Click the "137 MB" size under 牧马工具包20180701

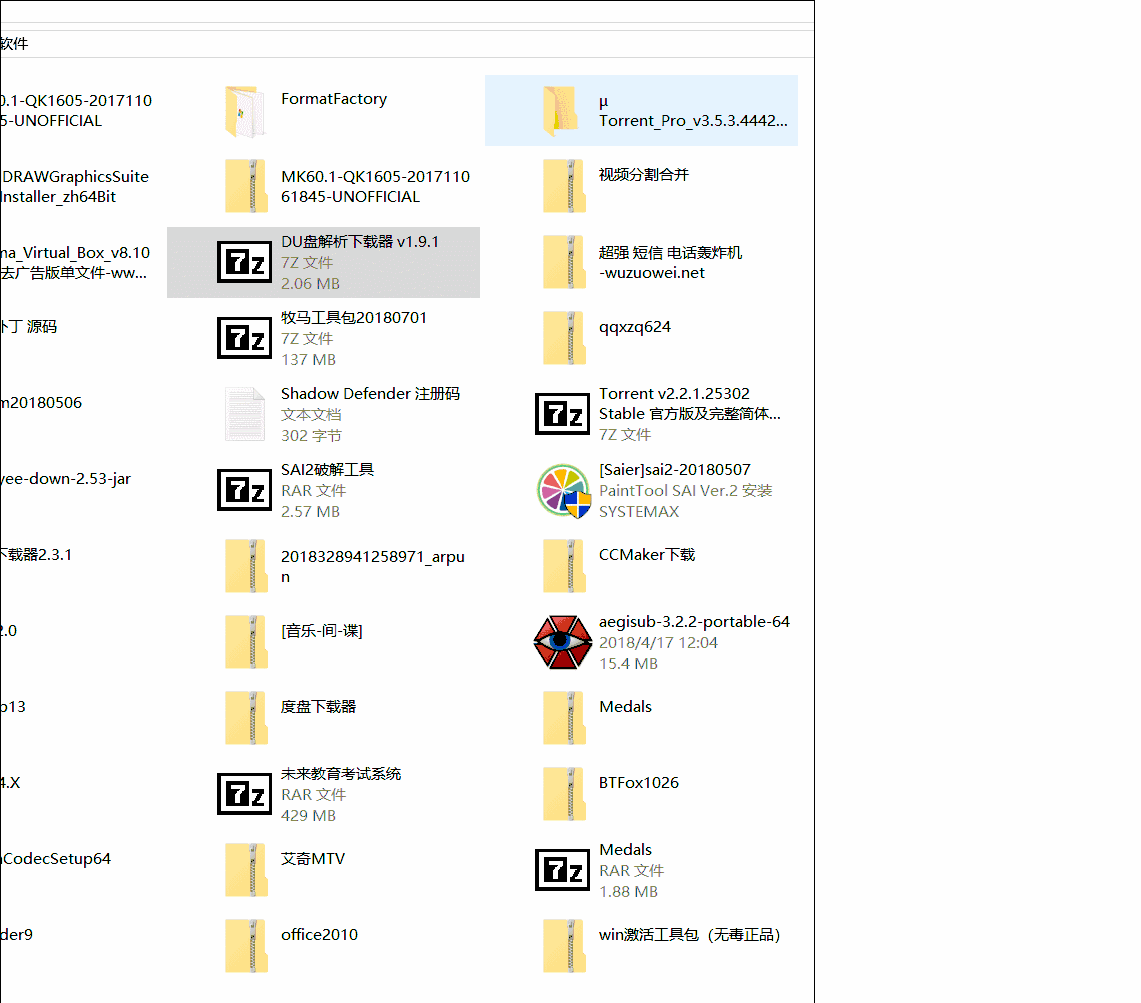tap(309, 360)
